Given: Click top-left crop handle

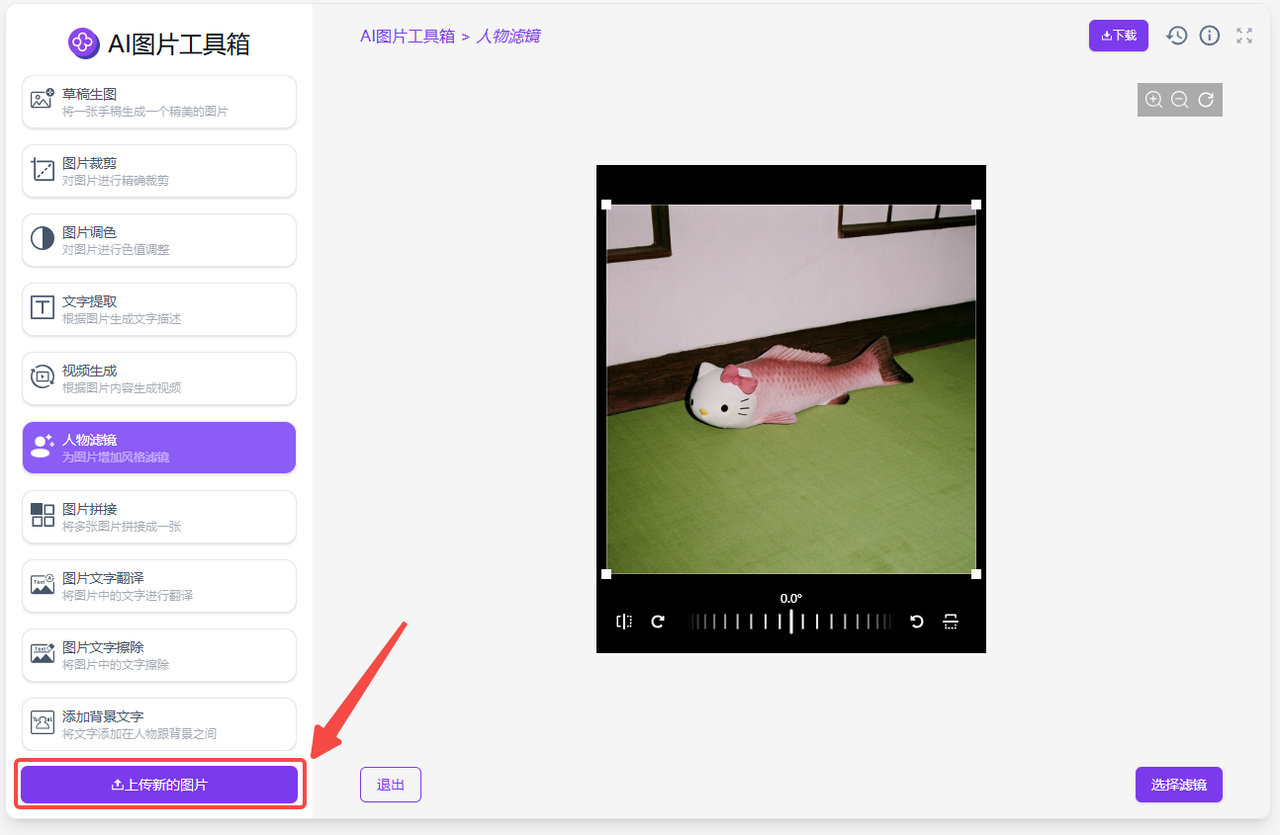Looking at the screenshot, I should tap(606, 204).
